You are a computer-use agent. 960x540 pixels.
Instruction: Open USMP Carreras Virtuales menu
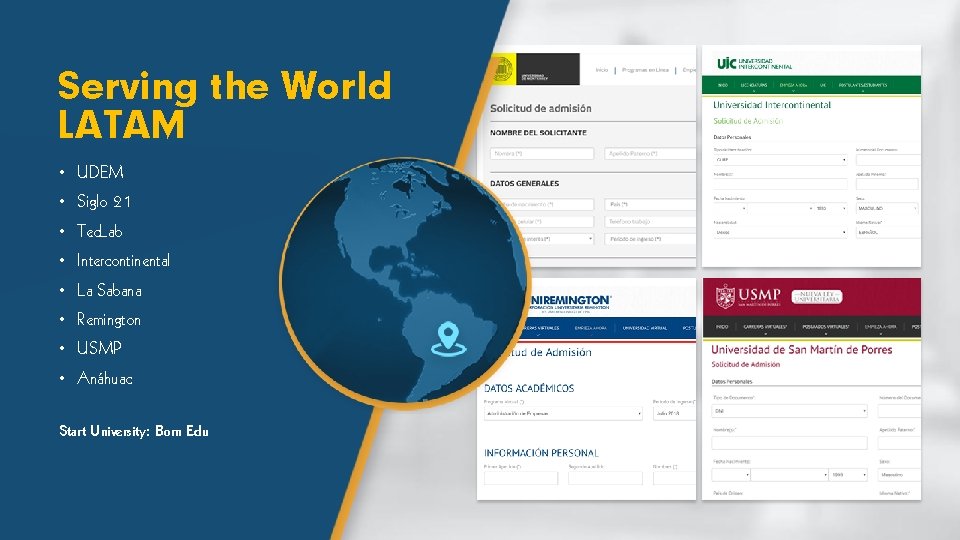[x=765, y=327]
